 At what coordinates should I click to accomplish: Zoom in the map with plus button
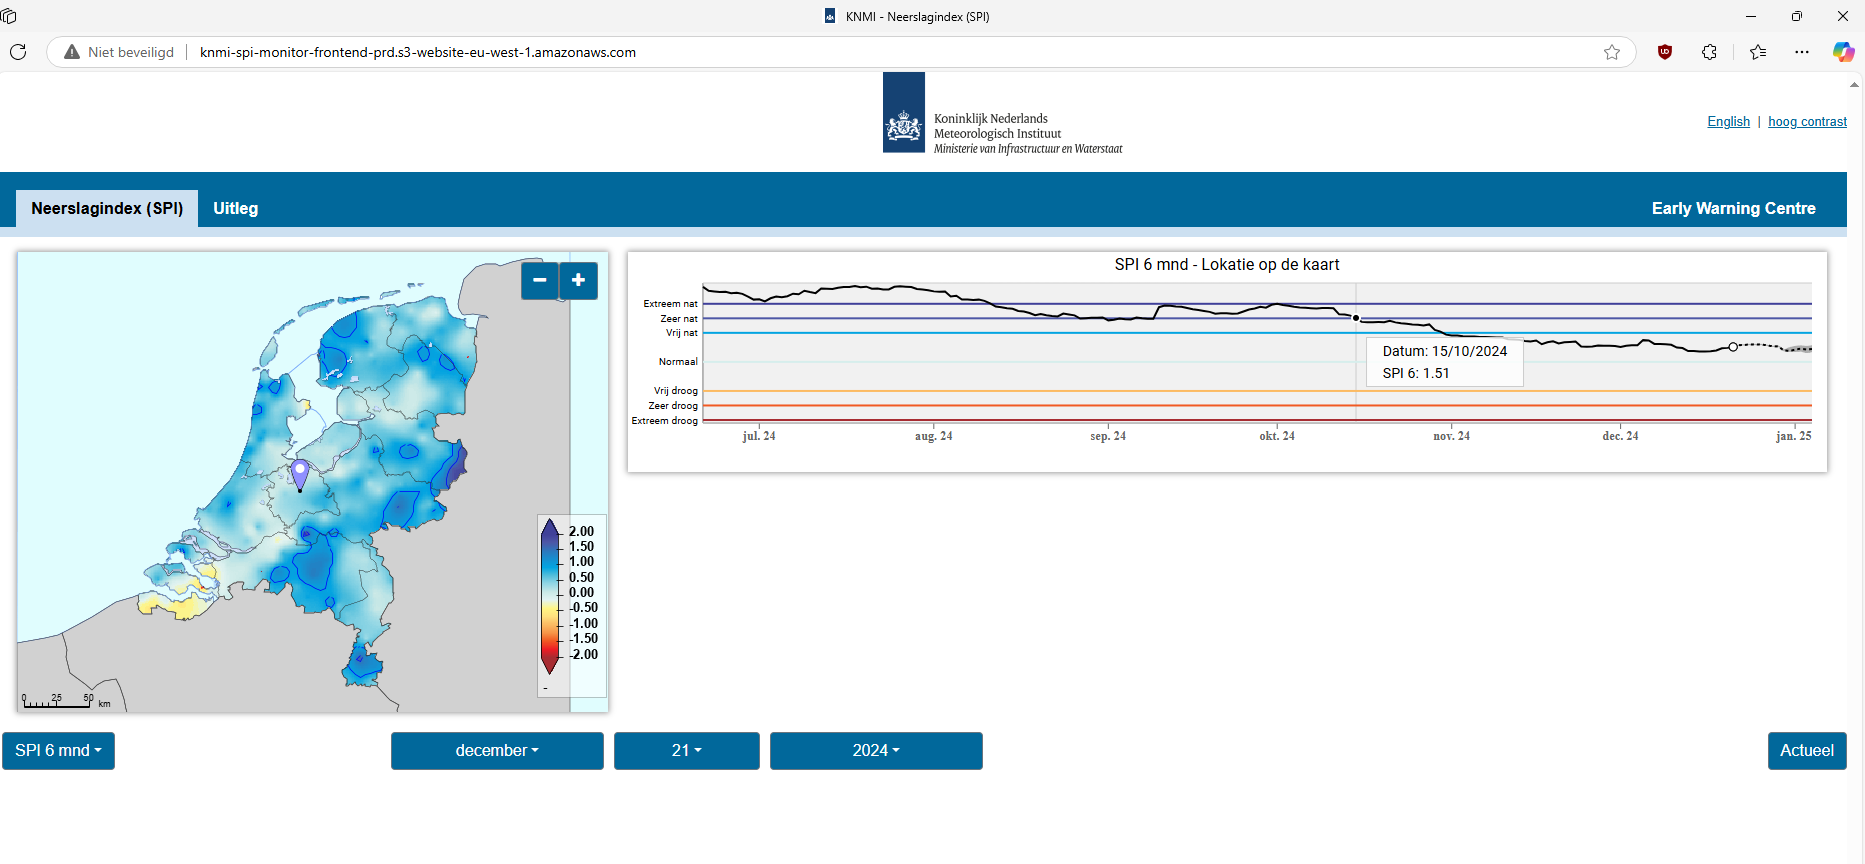(x=578, y=281)
